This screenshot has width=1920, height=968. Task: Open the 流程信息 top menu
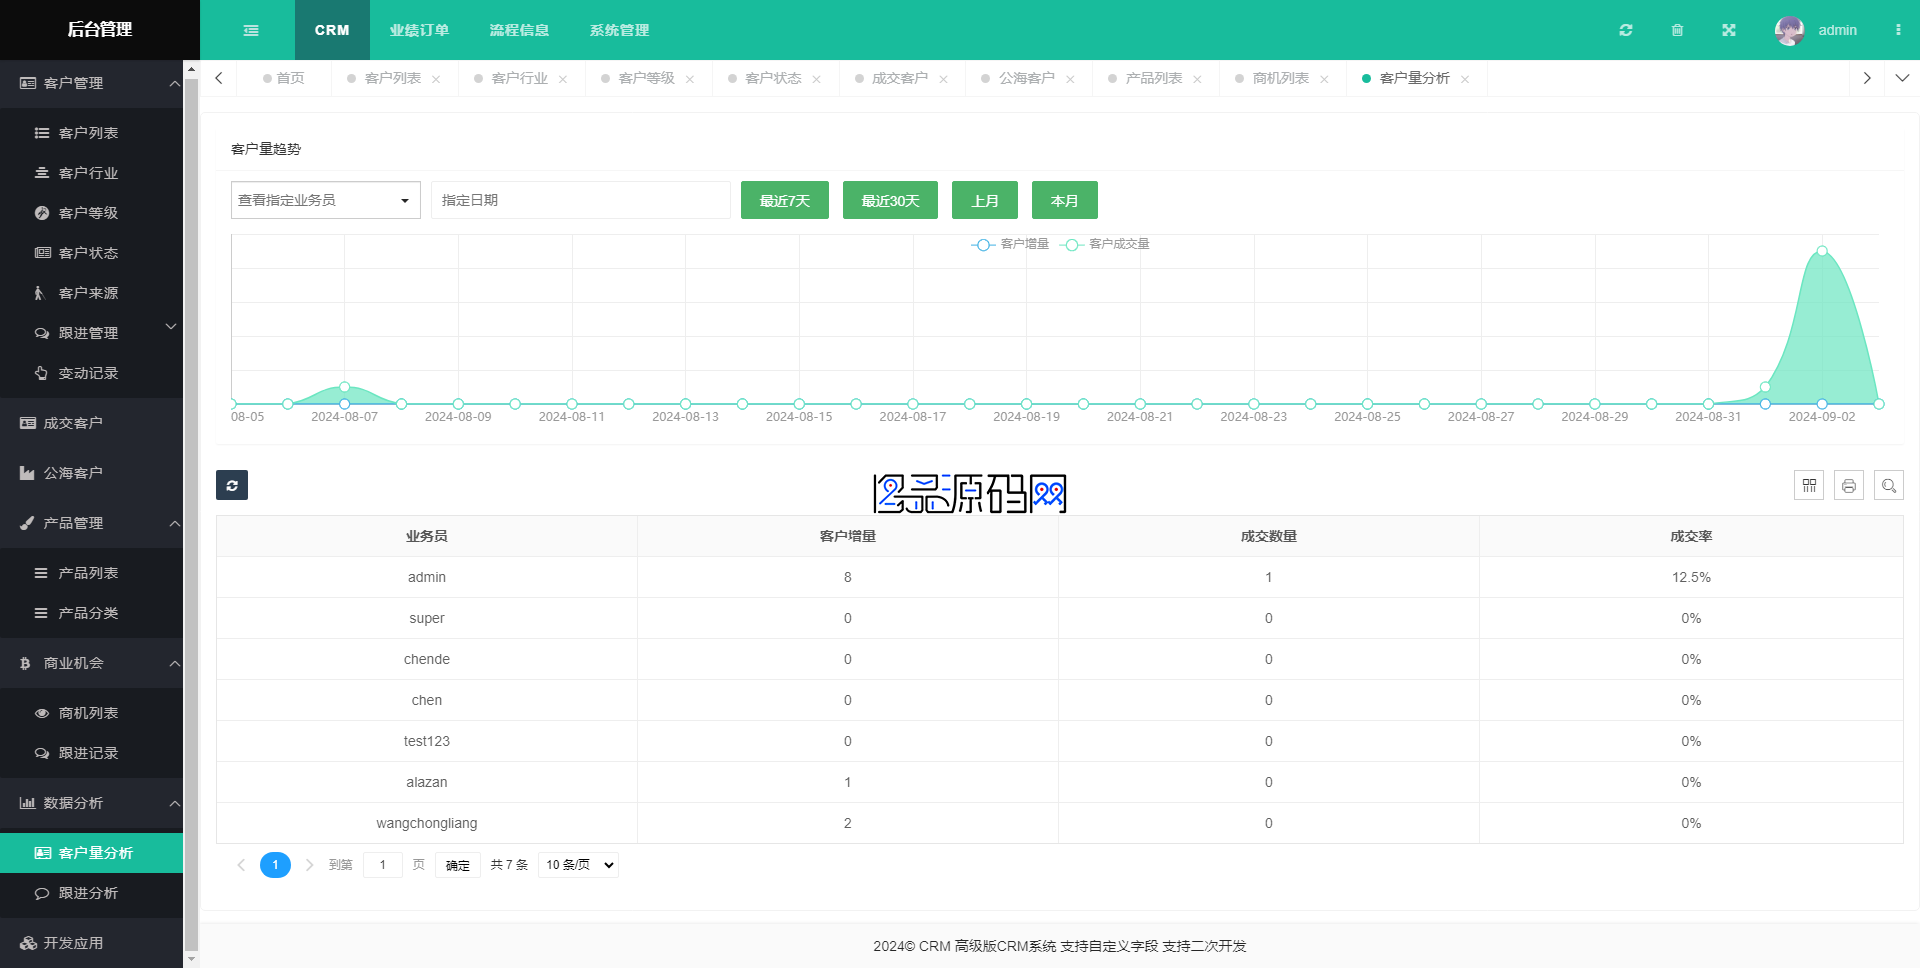point(519,30)
